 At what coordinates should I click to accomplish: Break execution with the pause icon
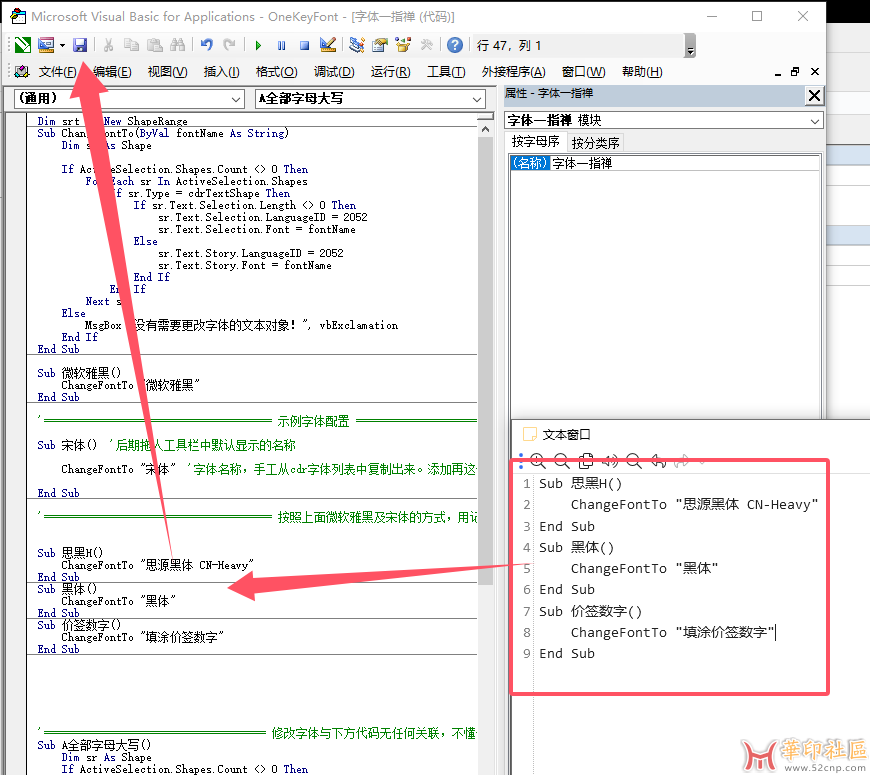click(x=281, y=45)
